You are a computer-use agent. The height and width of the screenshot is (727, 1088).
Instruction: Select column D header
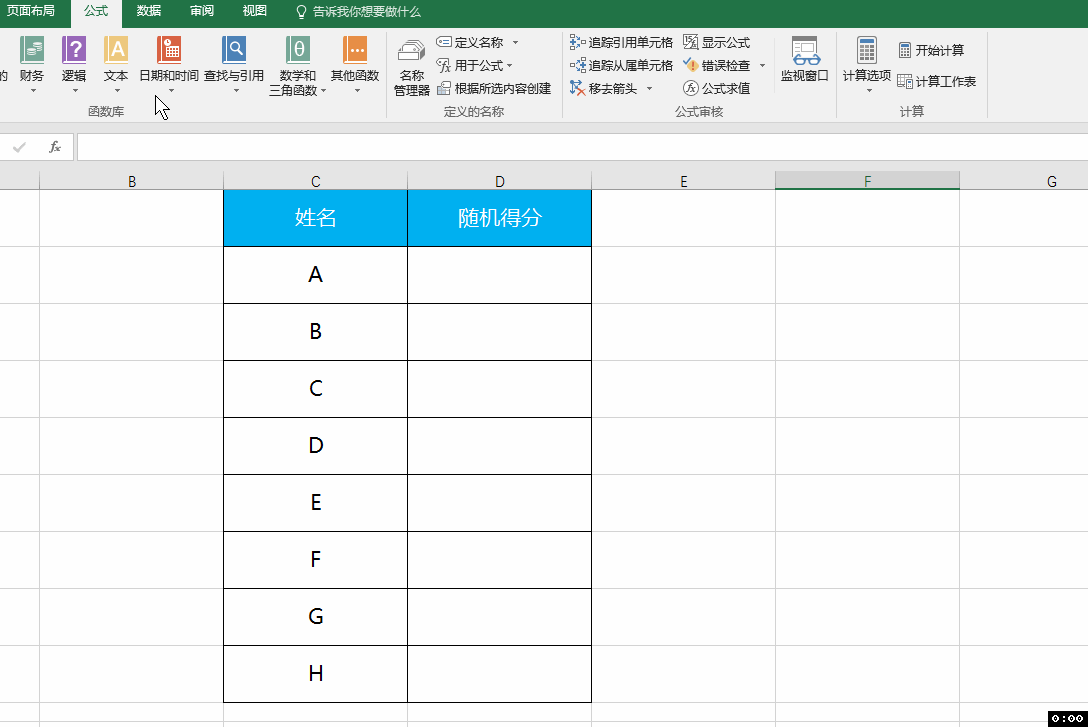500,181
